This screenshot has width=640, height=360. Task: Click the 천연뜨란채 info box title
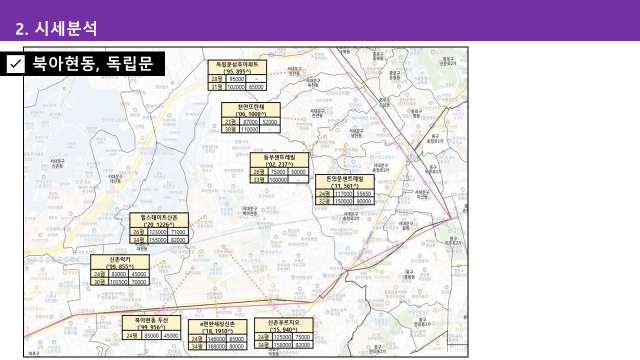[251, 110]
